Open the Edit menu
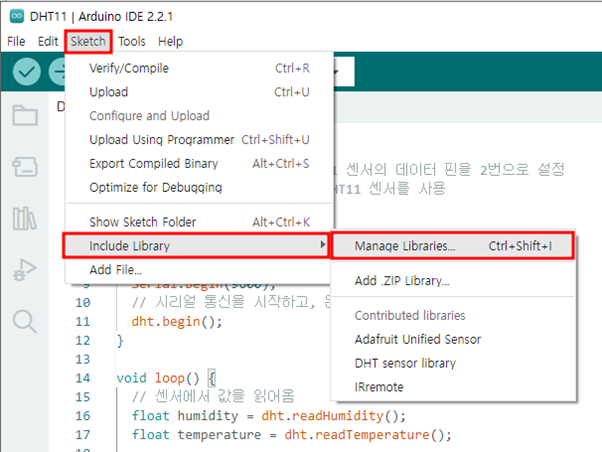The image size is (602, 452). click(x=48, y=41)
